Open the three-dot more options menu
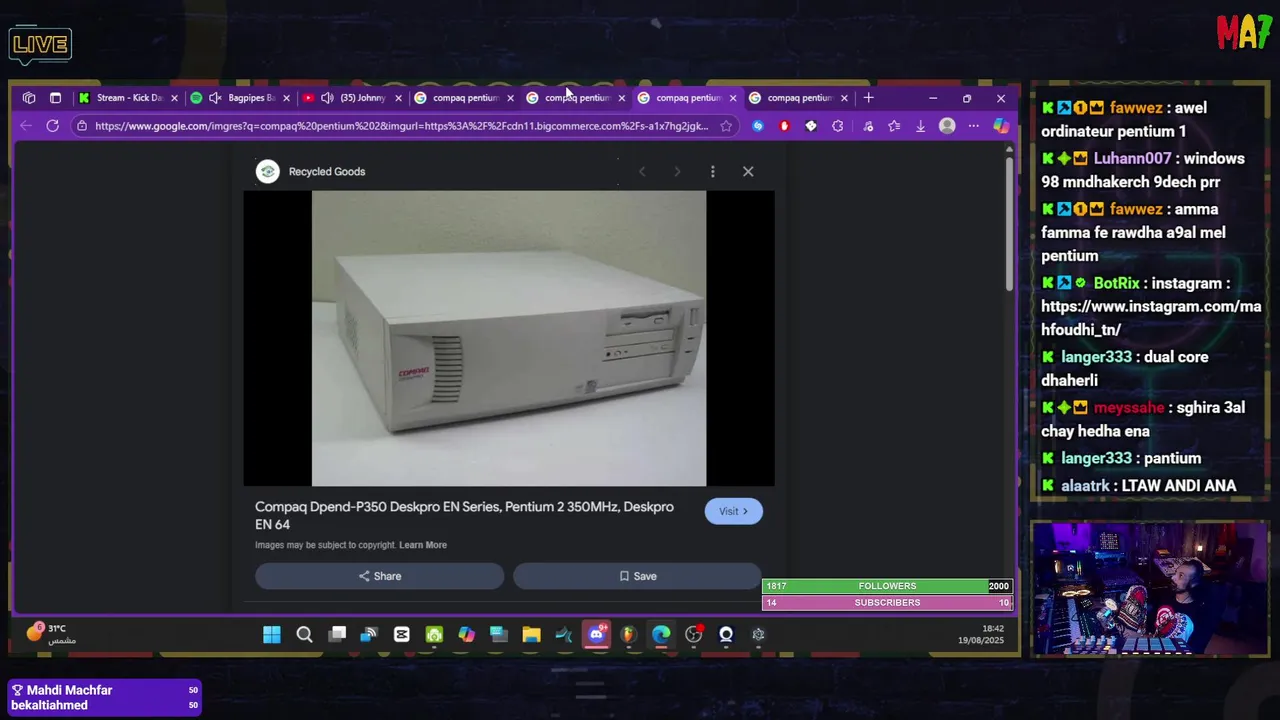 [x=712, y=171]
